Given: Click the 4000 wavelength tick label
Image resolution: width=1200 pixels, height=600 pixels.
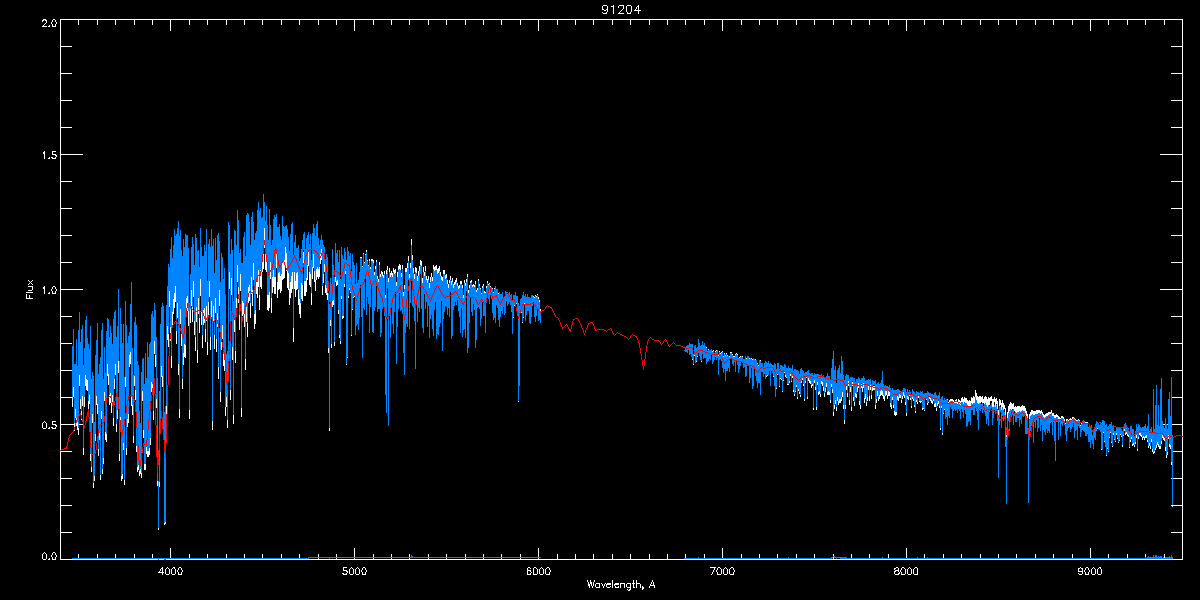Looking at the screenshot, I should click(x=170, y=572).
